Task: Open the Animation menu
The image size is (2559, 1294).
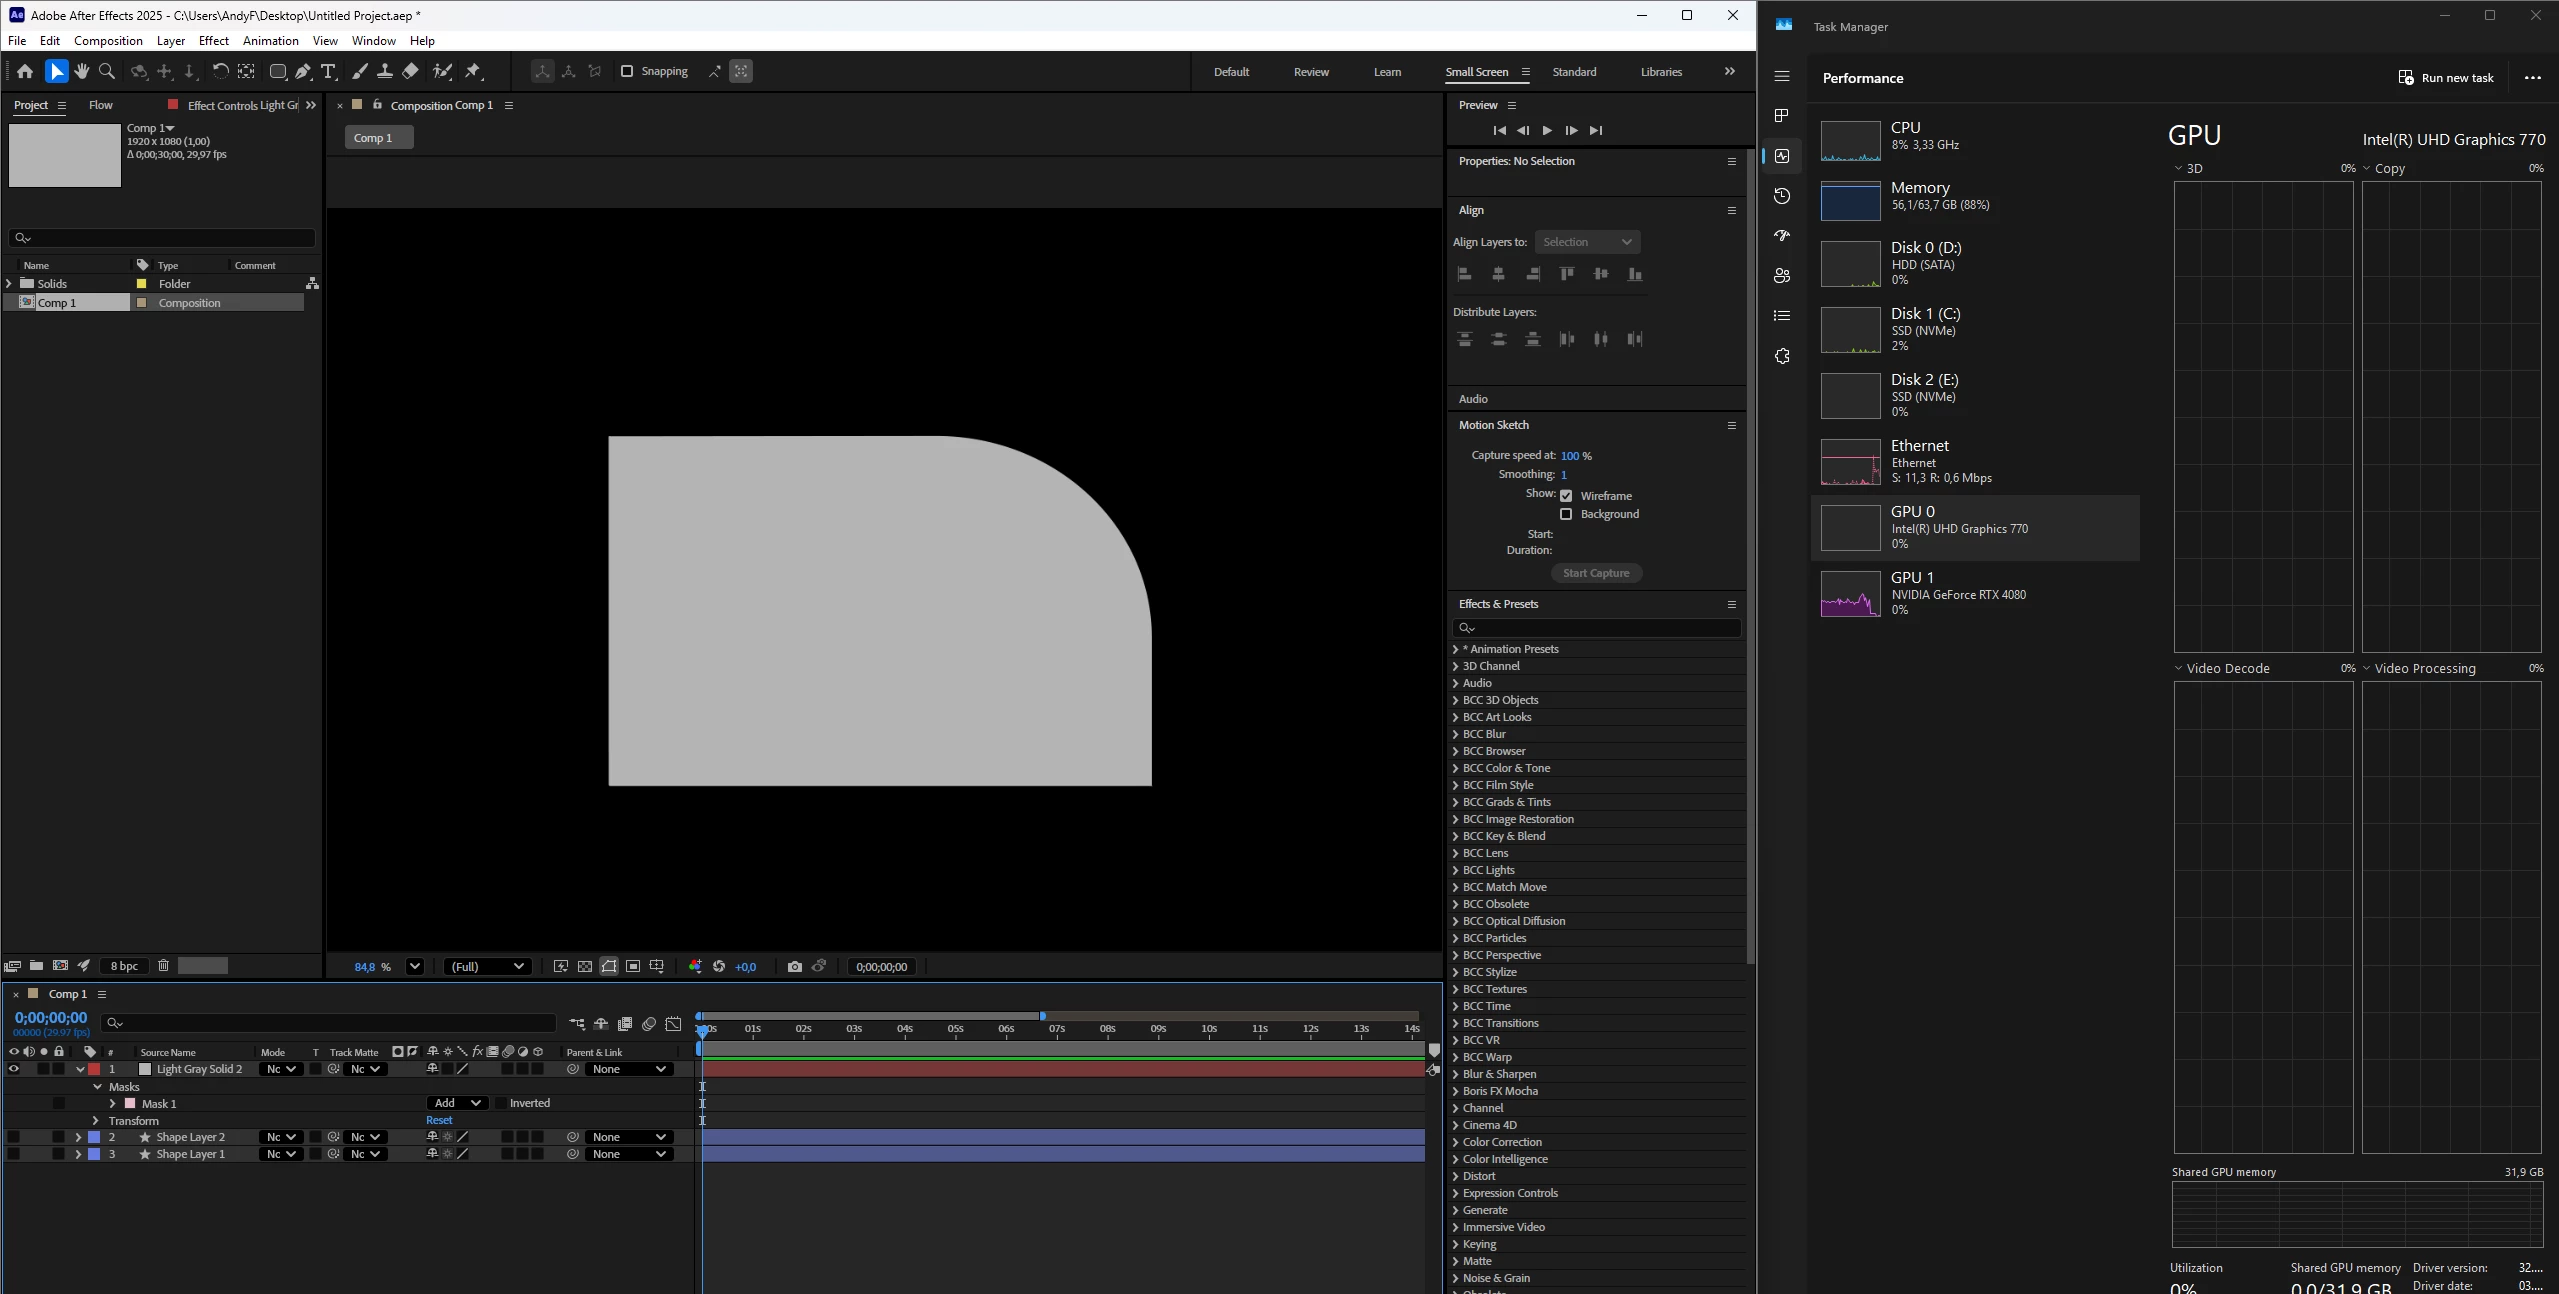Action: 270,41
